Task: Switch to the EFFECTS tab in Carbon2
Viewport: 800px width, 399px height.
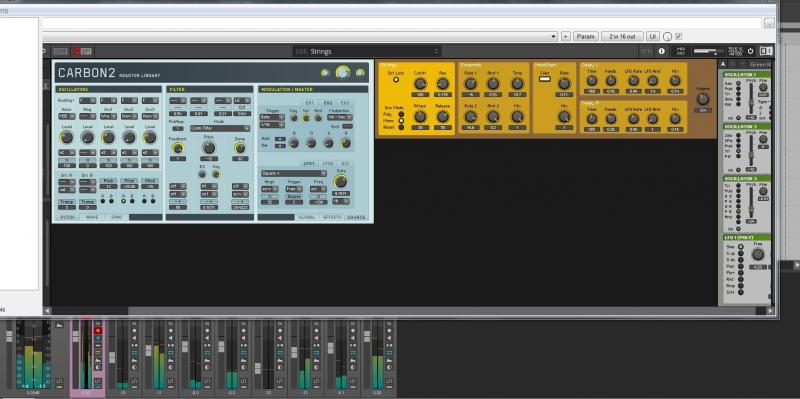Action: click(332, 217)
